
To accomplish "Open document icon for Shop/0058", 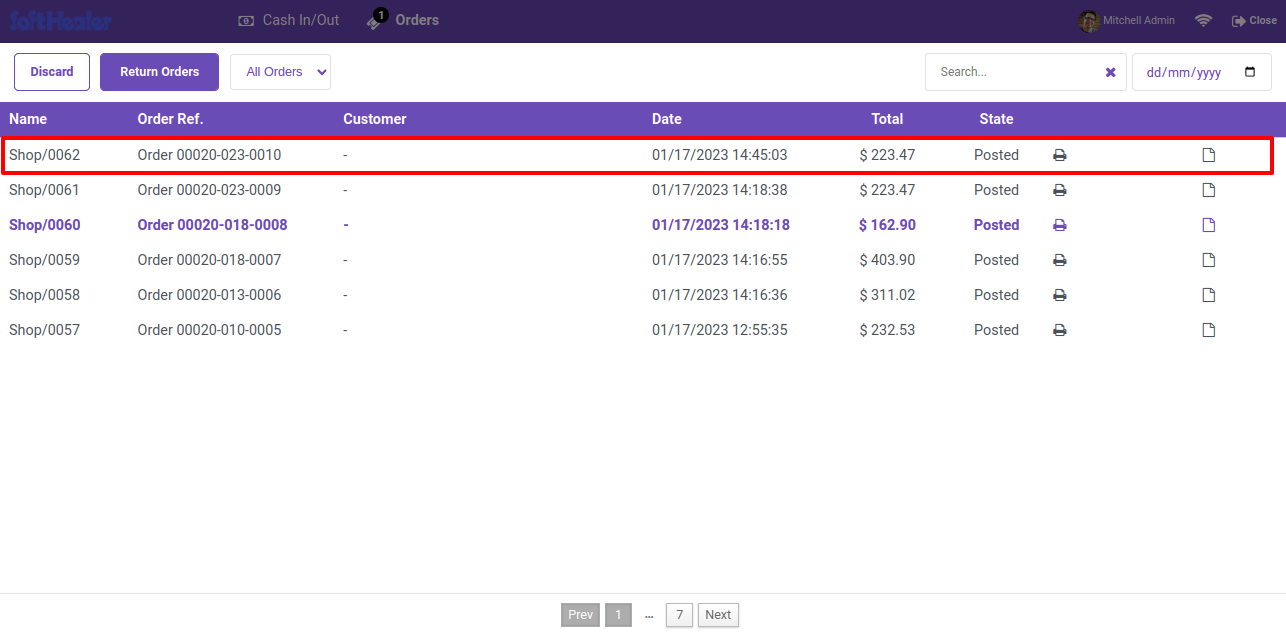I will [x=1208, y=295].
